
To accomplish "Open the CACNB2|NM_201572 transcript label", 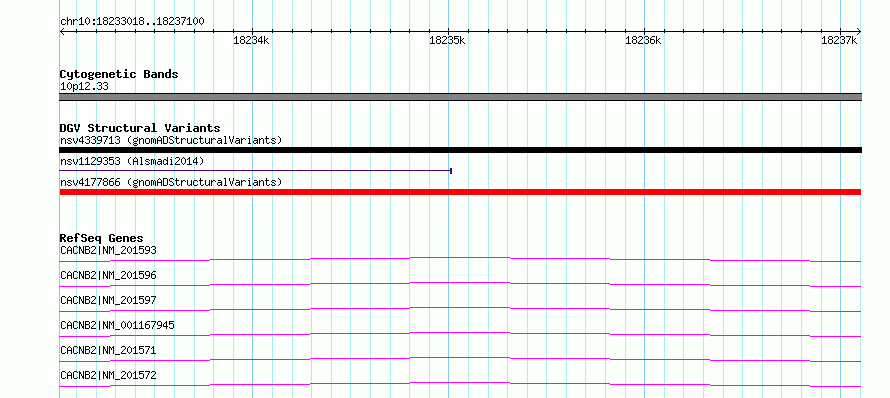I will pos(108,375).
